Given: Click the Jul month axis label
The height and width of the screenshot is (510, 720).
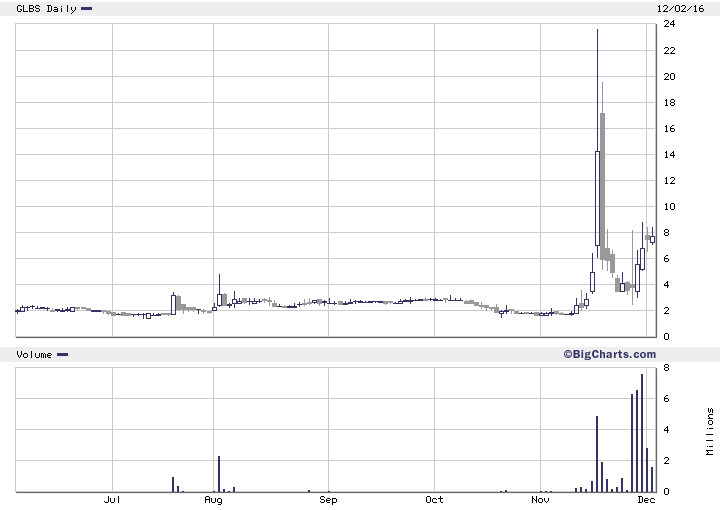Looking at the screenshot, I should pyautogui.click(x=112, y=500).
